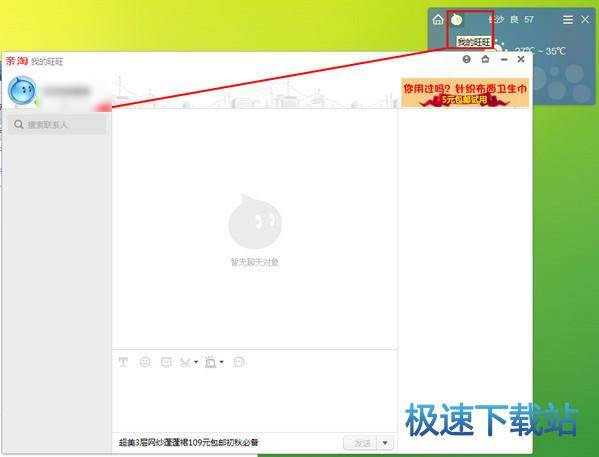This screenshot has width=599, height=457.
Task: Click the 亲淘 logo in title bar
Action: click(17, 61)
